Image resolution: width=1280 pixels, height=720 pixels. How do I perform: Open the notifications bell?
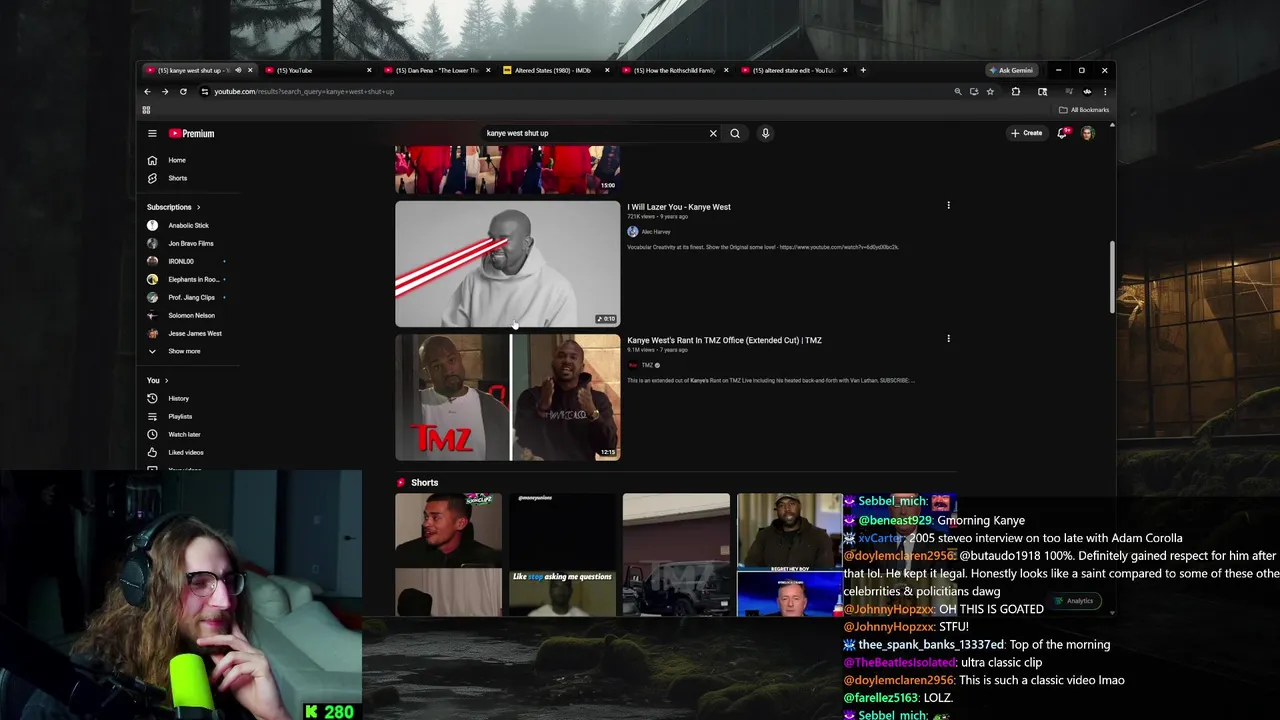coord(1062,133)
